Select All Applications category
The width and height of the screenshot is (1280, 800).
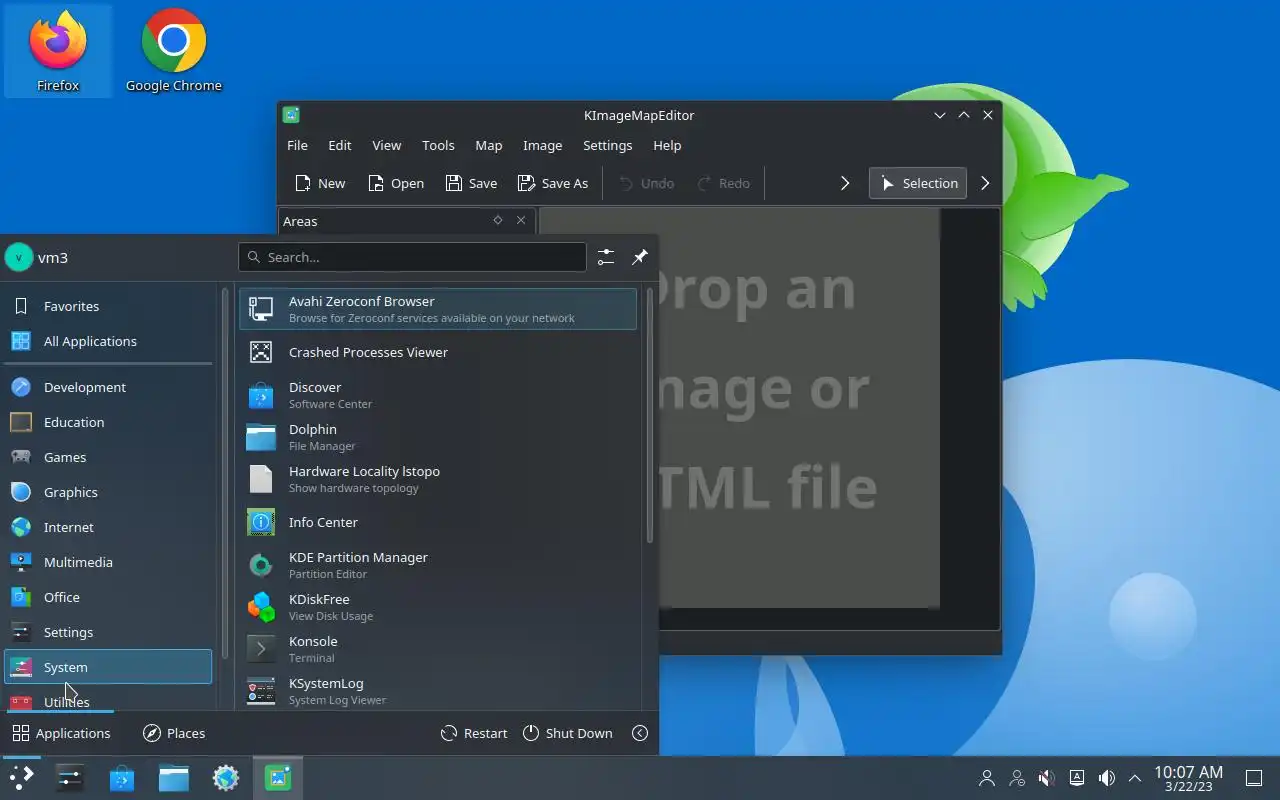(108, 341)
